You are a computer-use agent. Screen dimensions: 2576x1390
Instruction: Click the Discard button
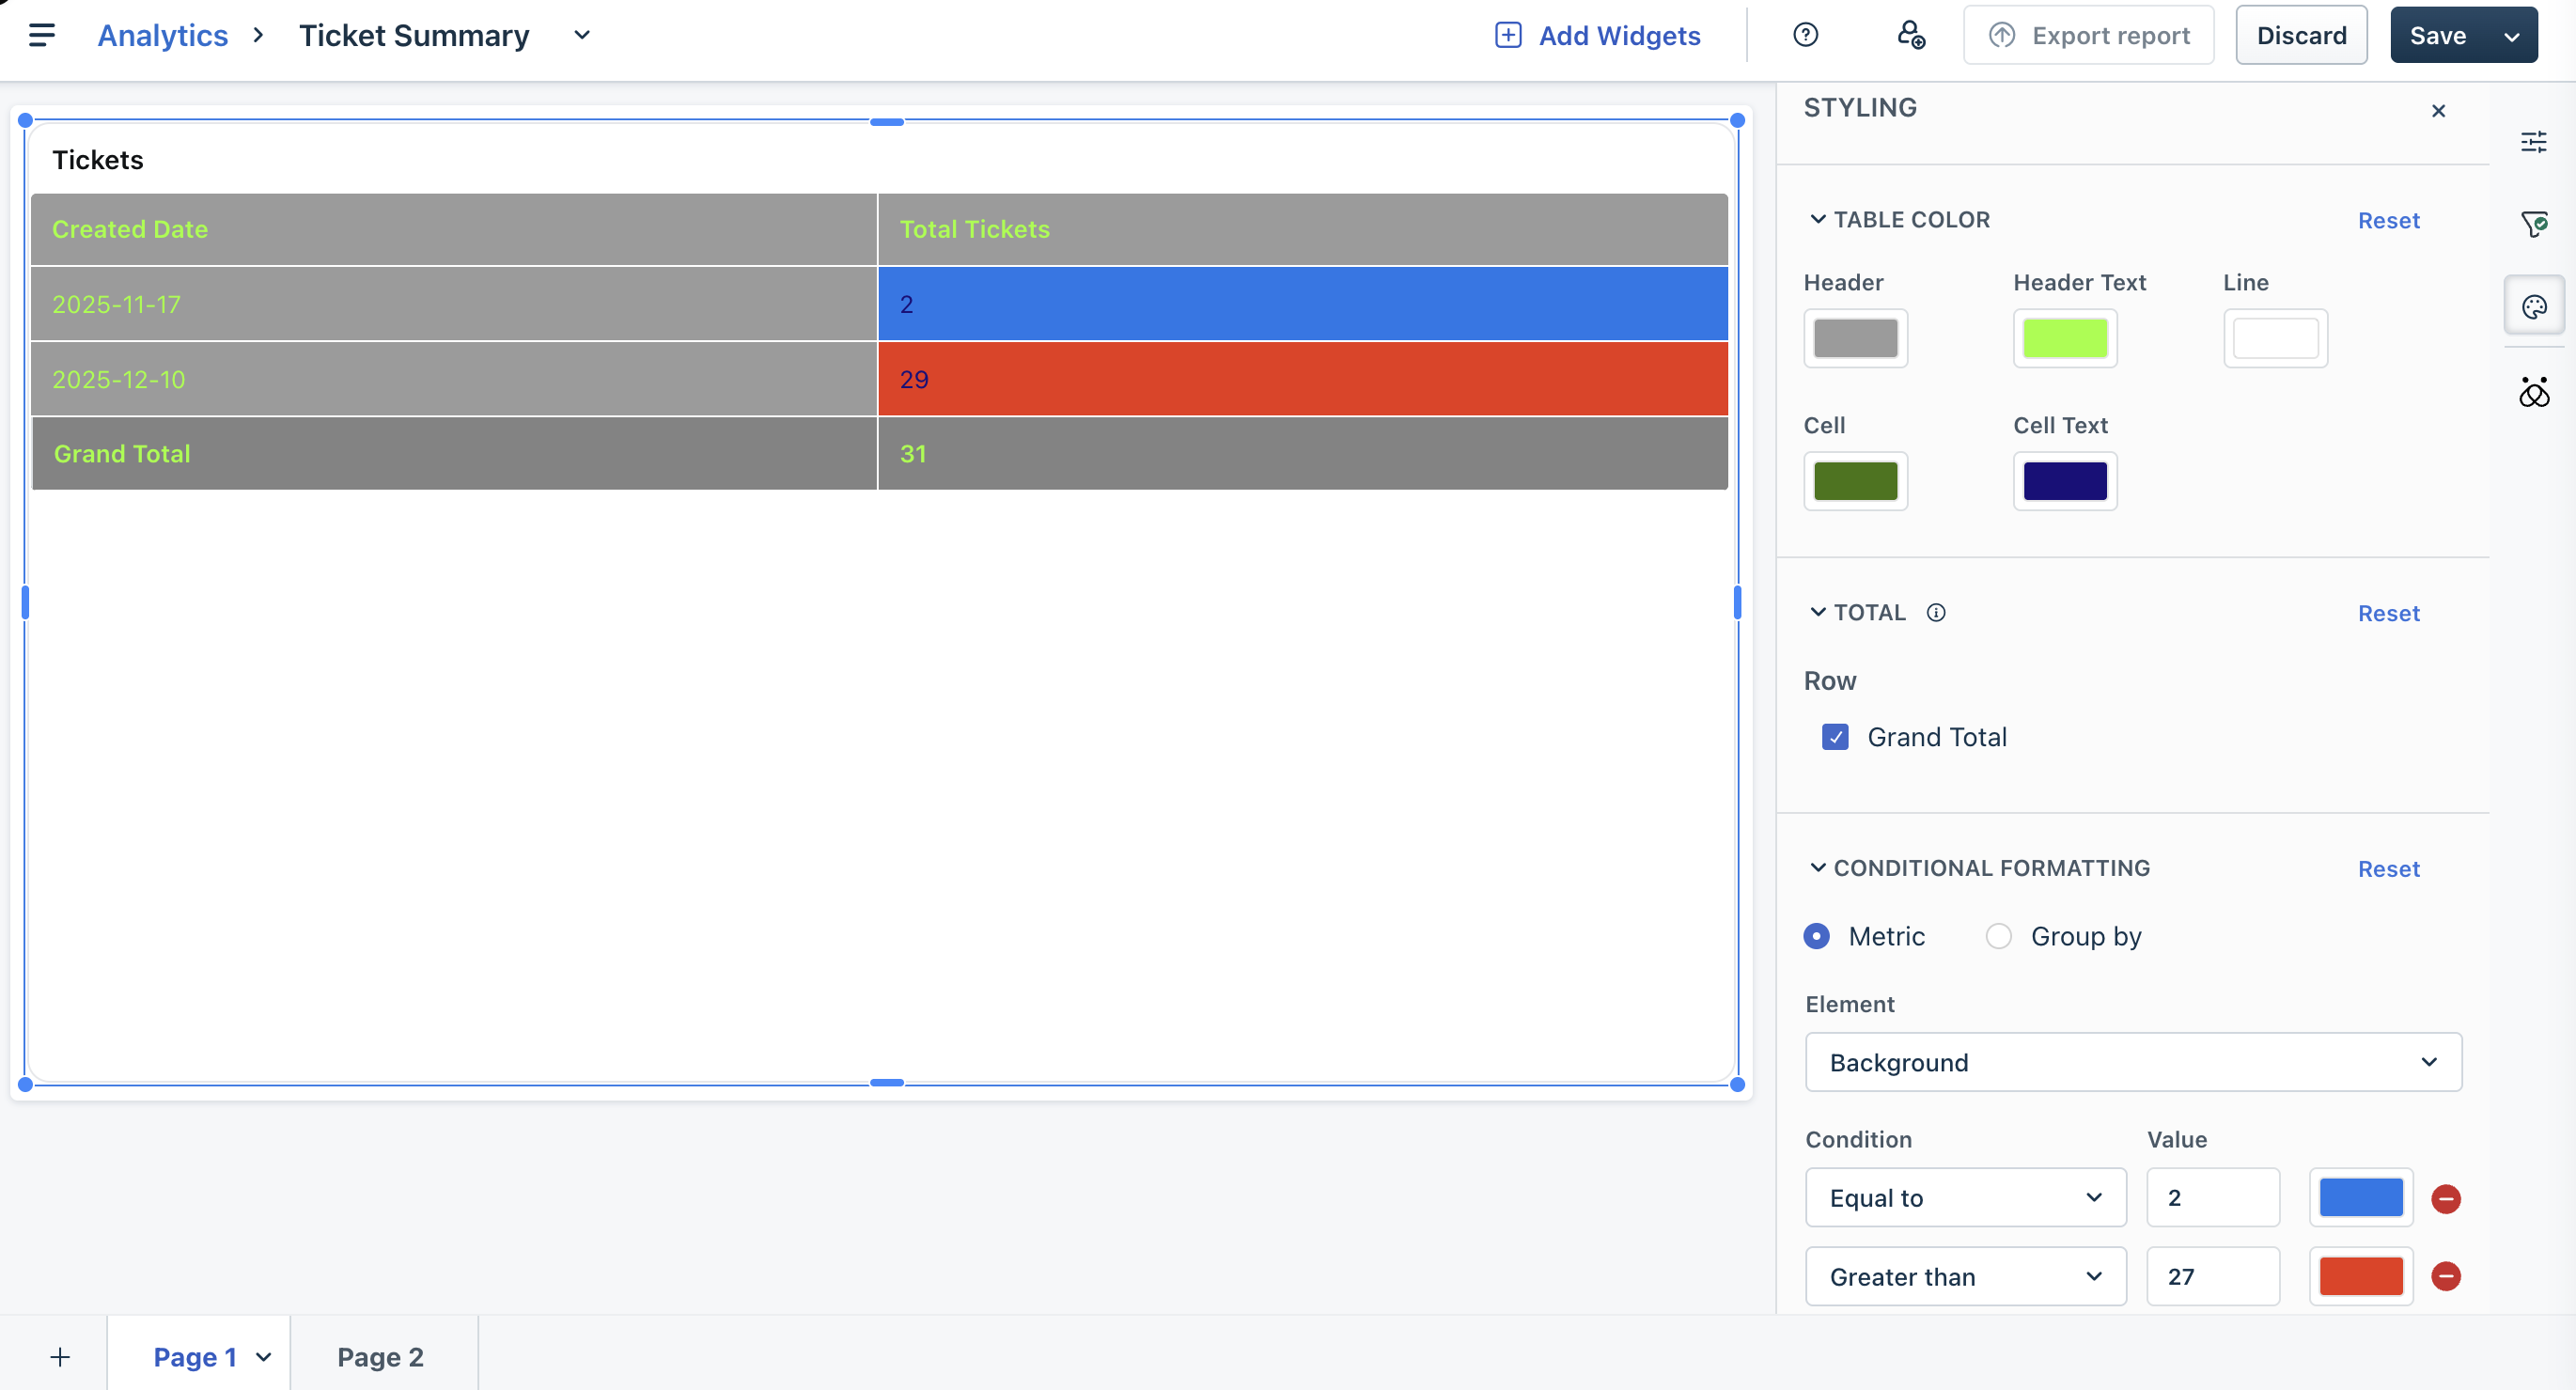2300,36
